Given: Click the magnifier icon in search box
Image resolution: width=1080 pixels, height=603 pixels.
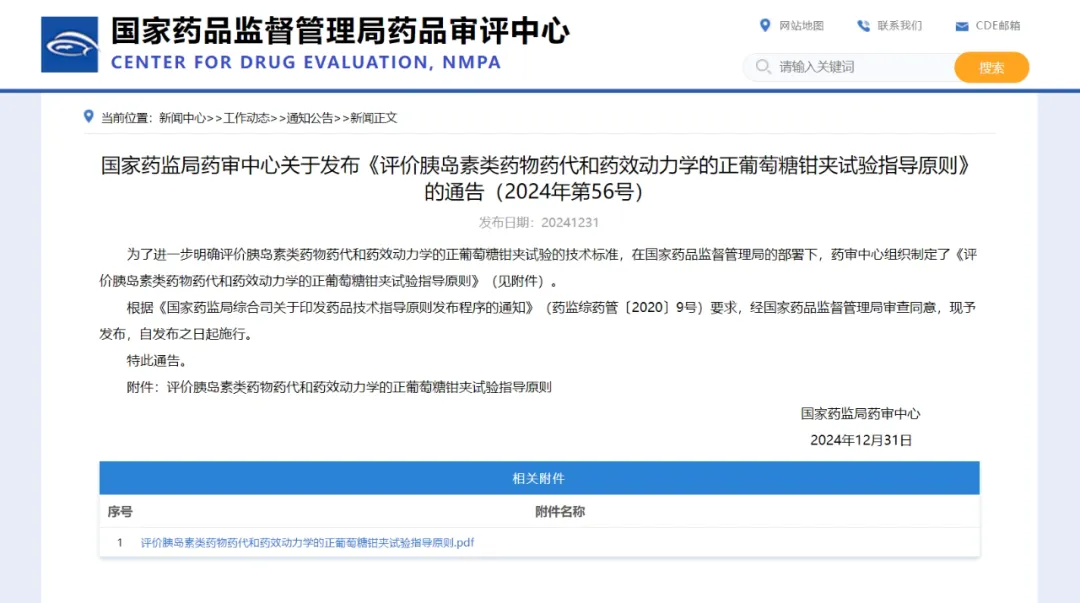Looking at the screenshot, I should point(763,67).
